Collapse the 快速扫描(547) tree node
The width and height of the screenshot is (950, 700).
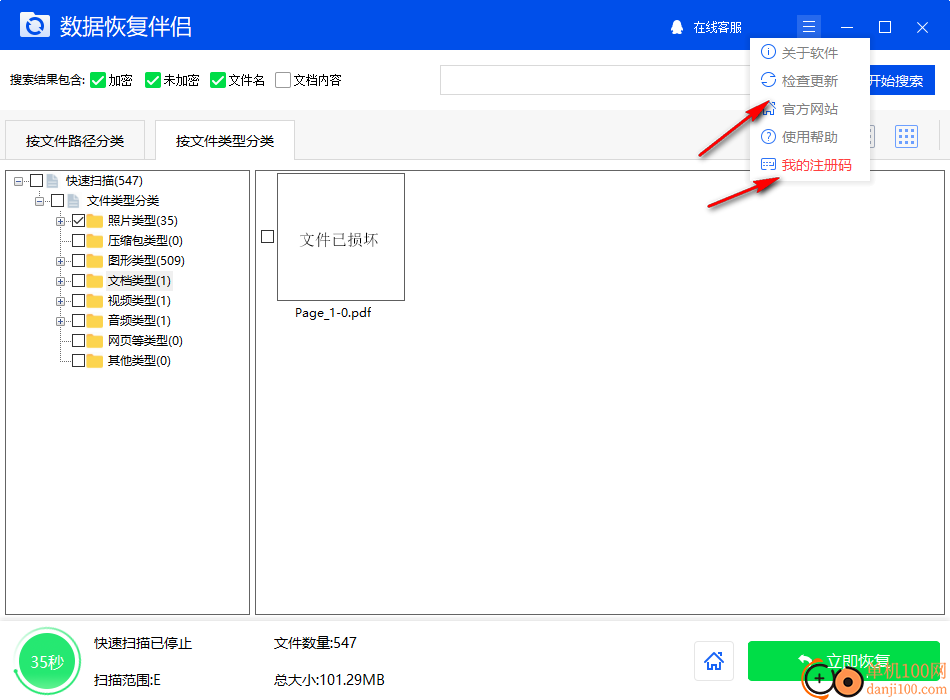coord(19,181)
